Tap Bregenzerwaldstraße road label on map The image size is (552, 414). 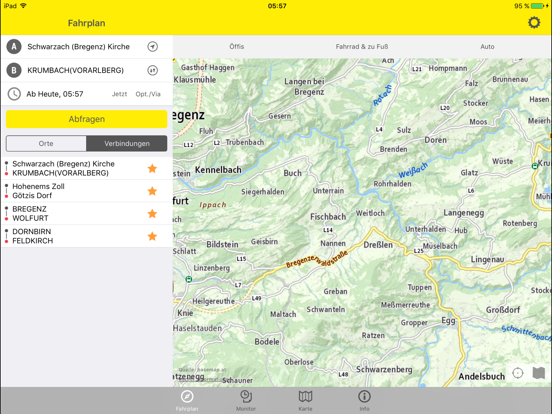click(x=316, y=259)
